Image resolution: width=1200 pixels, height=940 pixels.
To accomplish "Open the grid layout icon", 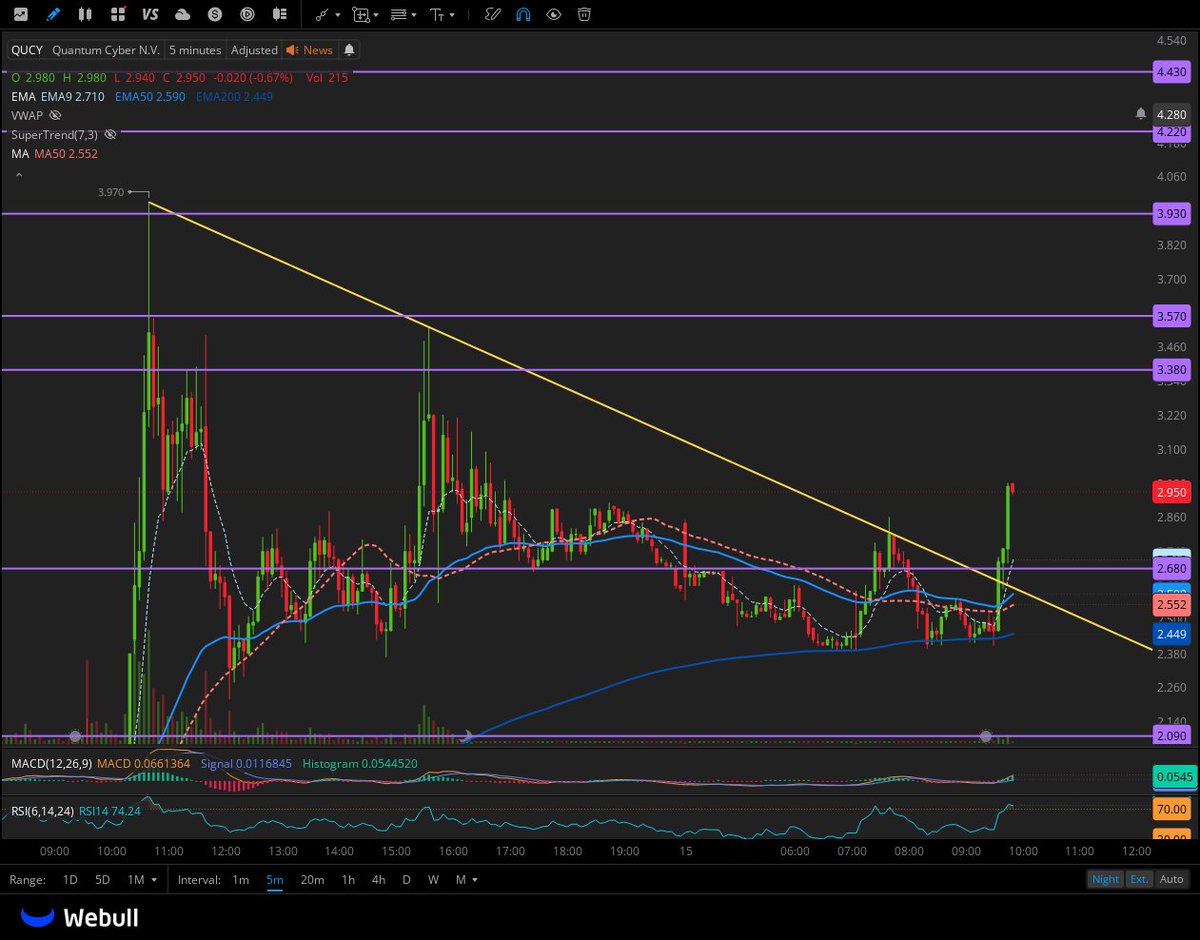I will [118, 14].
